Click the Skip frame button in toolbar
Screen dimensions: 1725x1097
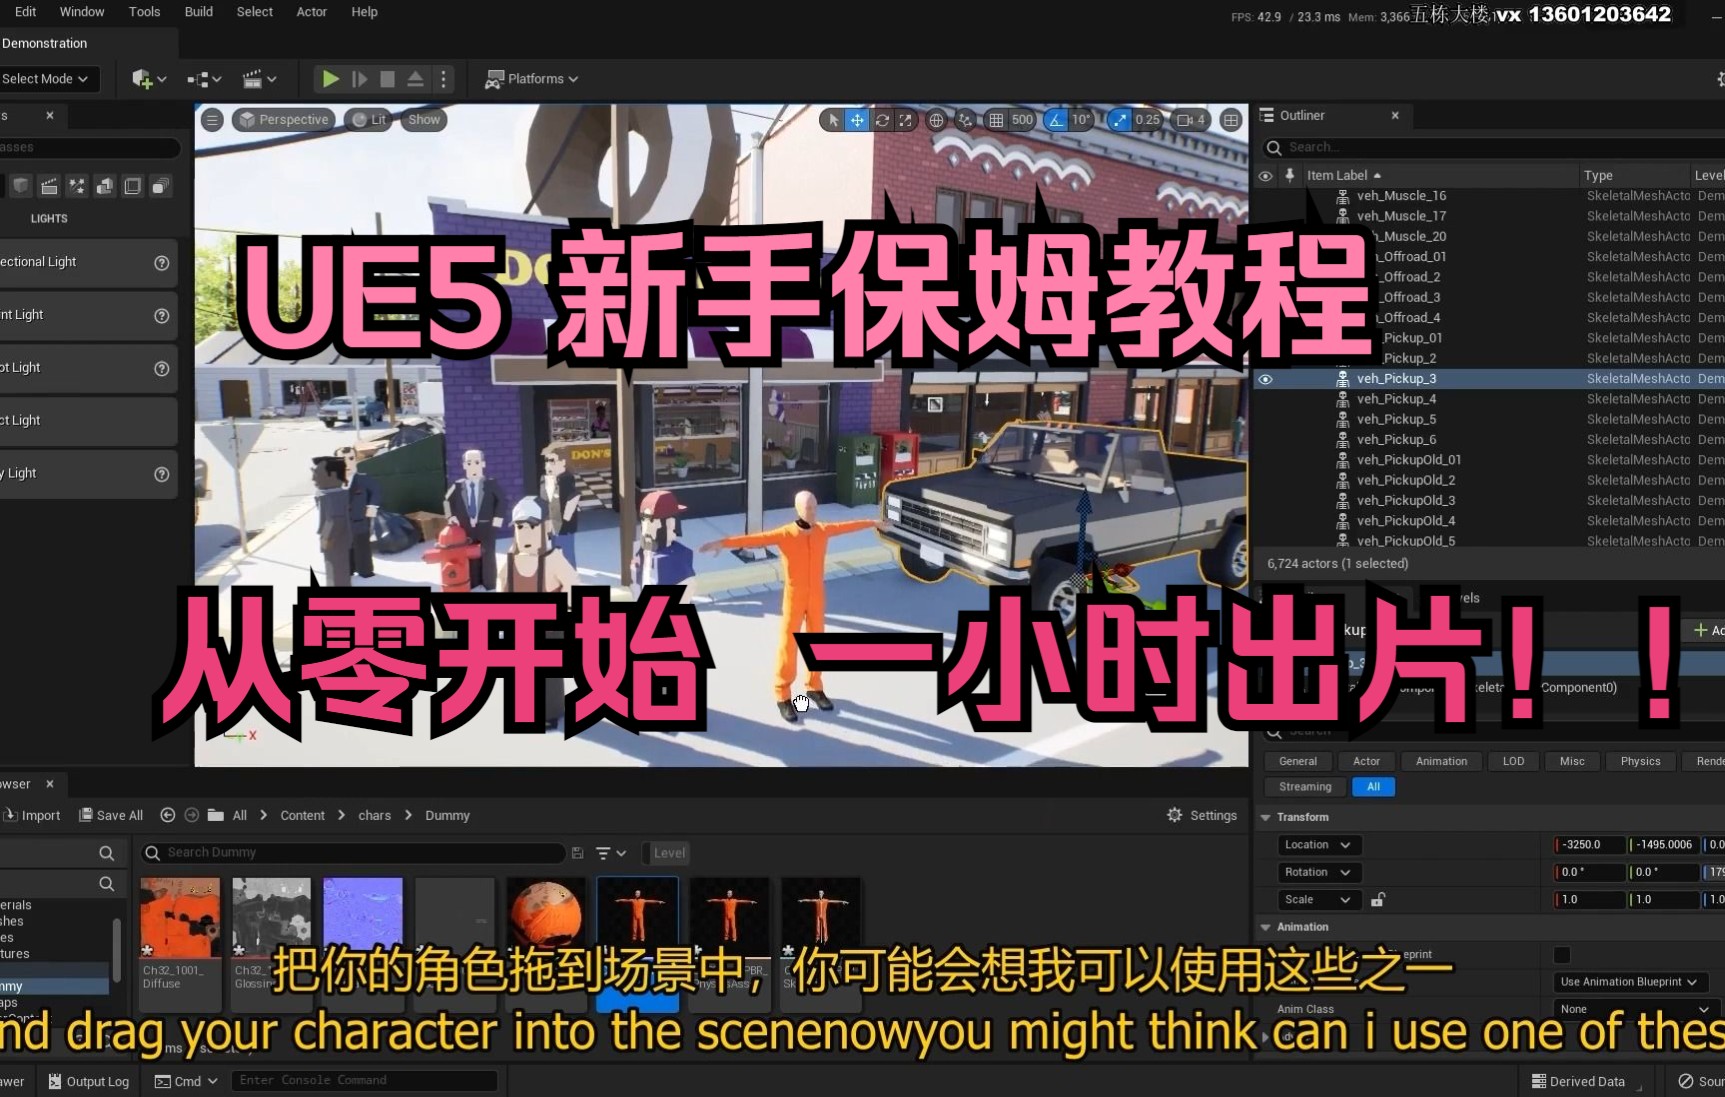[x=360, y=78]
